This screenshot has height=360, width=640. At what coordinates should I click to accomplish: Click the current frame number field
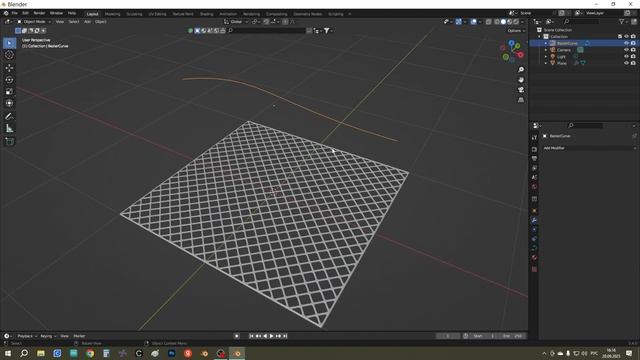click(x=448, y=336)
